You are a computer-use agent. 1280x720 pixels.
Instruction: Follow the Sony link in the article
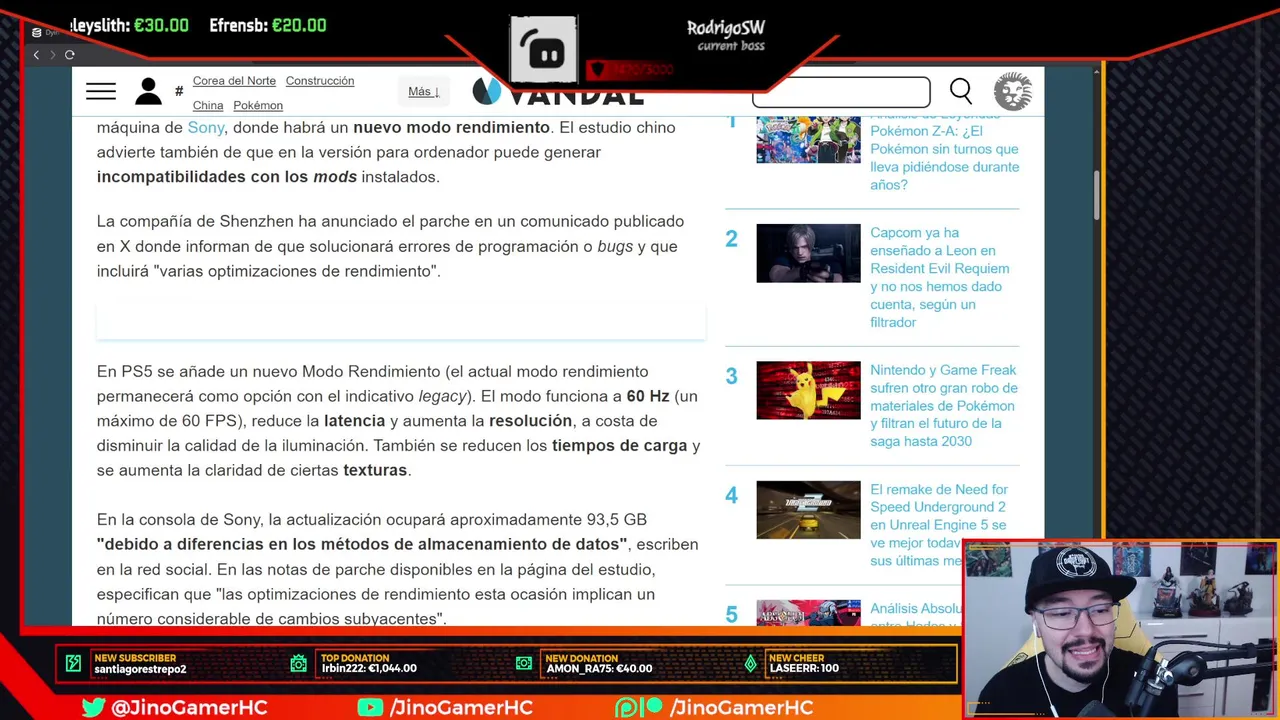pyautogui.click(x=206, y=127)
